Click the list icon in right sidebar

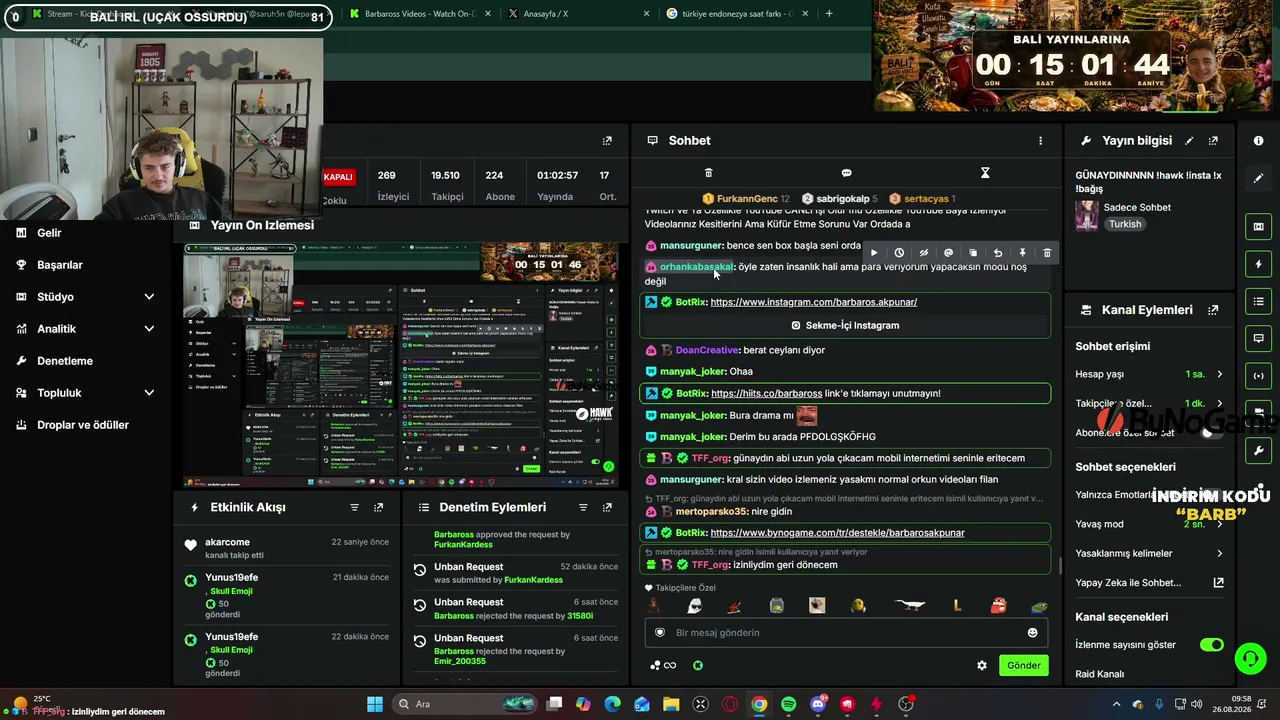(x=1258, y=301)
